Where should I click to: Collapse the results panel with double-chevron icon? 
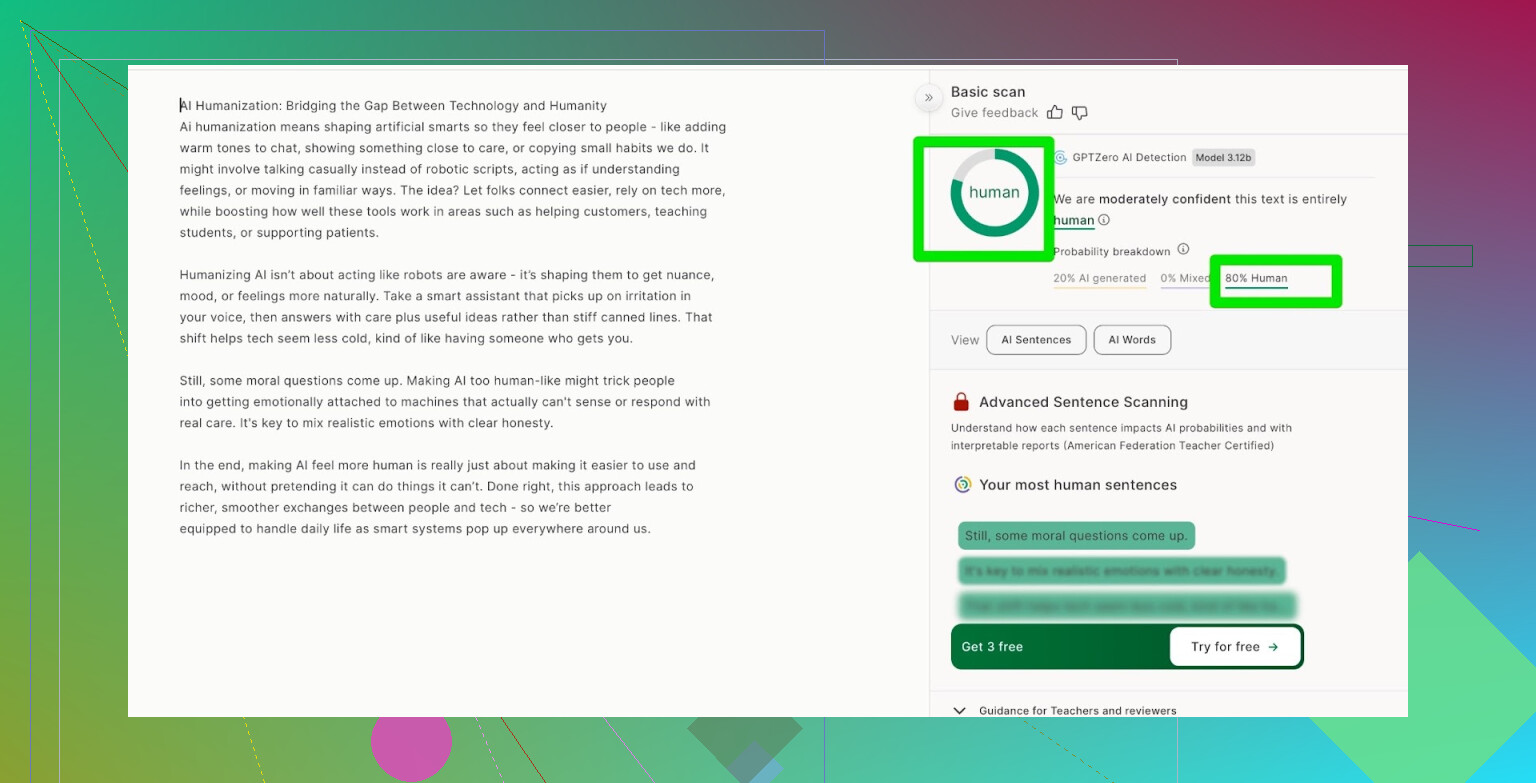[x=928, y=97]
